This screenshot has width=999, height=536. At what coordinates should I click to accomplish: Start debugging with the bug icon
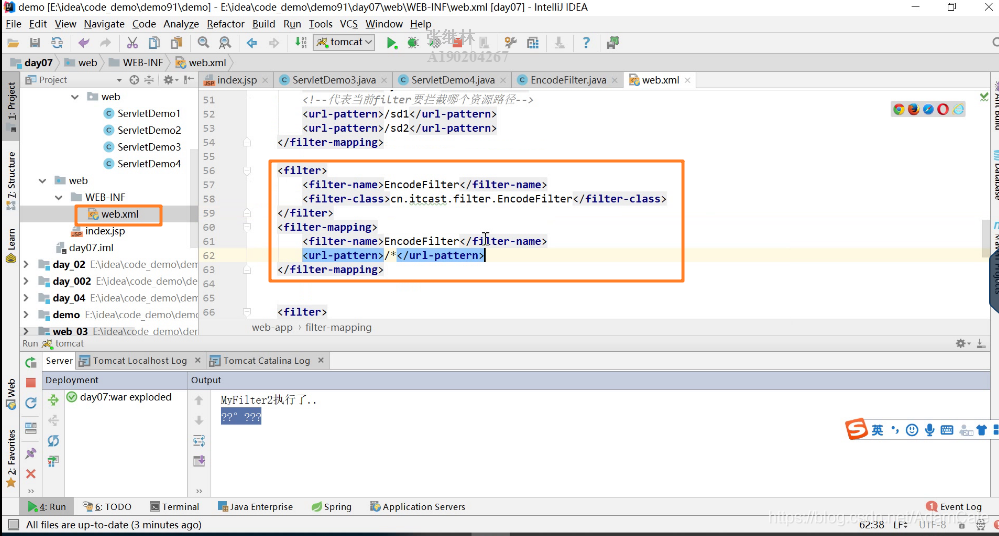413,43
